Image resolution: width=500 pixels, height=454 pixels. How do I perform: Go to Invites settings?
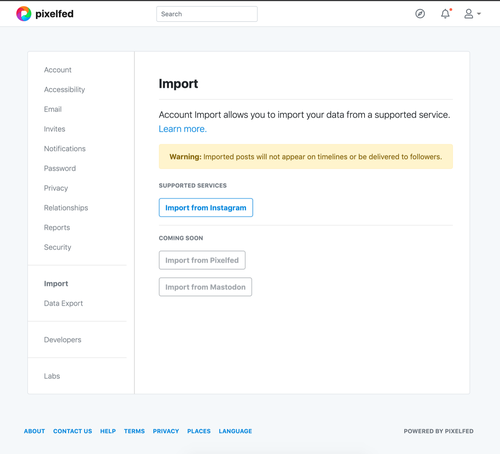[x=54, y=129]
